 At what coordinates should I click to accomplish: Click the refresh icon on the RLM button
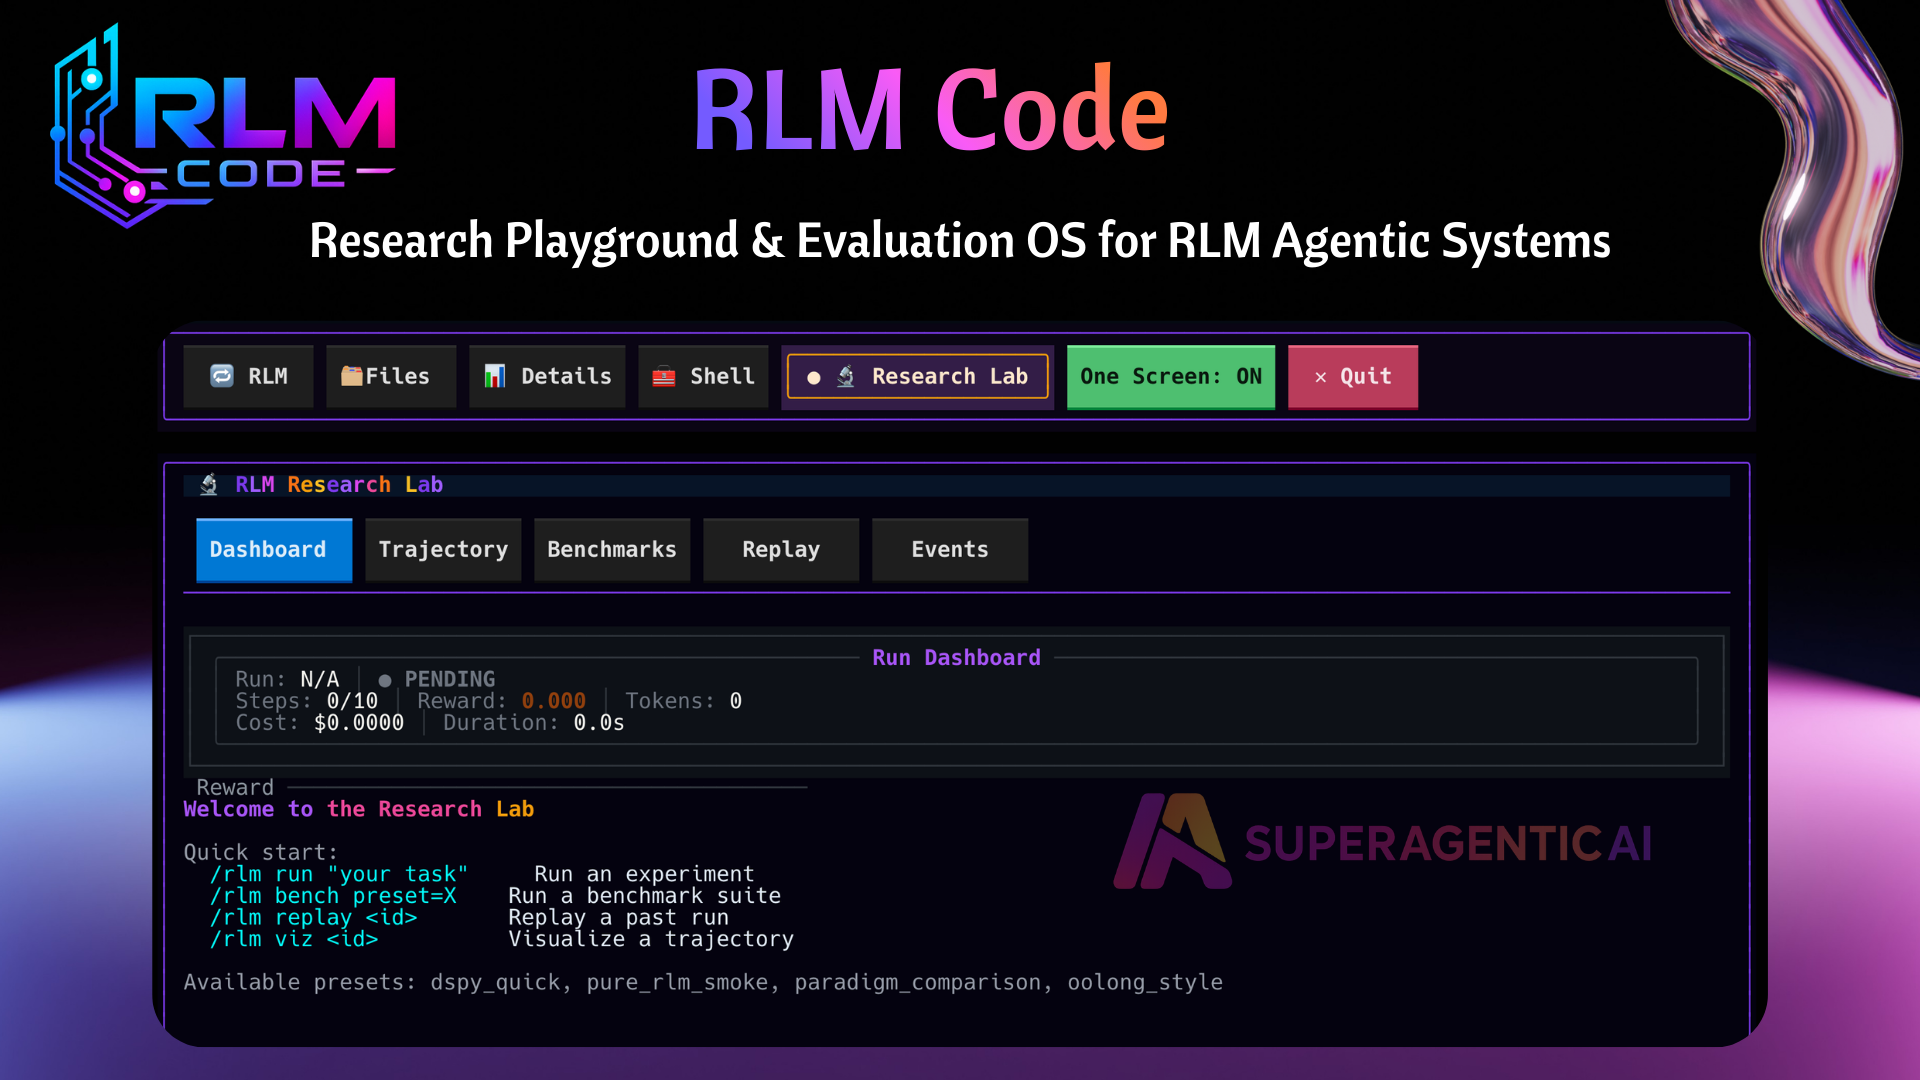[222, 376]
